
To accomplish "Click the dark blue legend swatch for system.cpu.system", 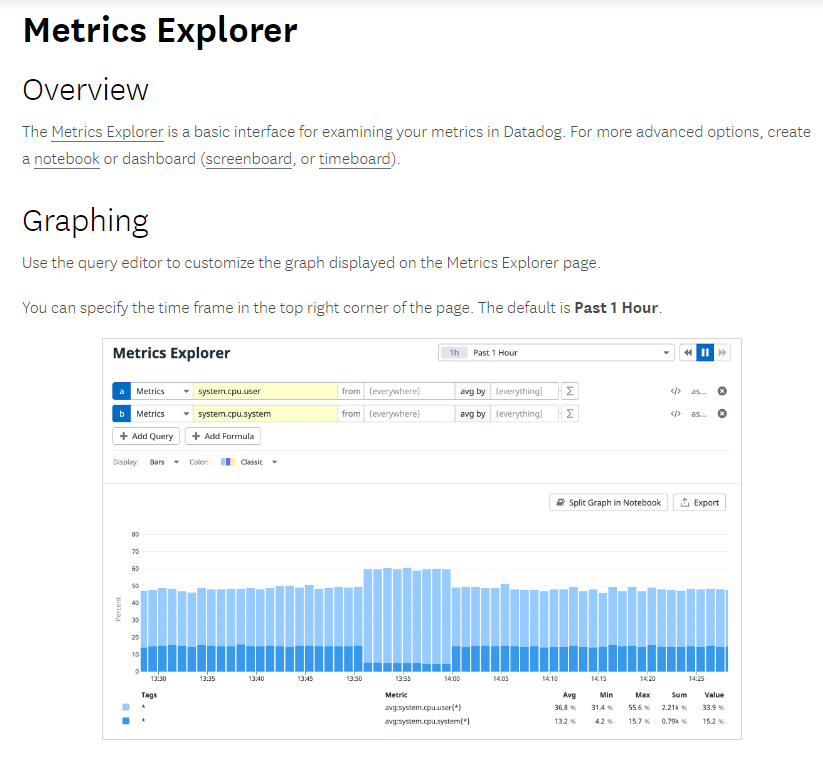I will pos(125,721).
